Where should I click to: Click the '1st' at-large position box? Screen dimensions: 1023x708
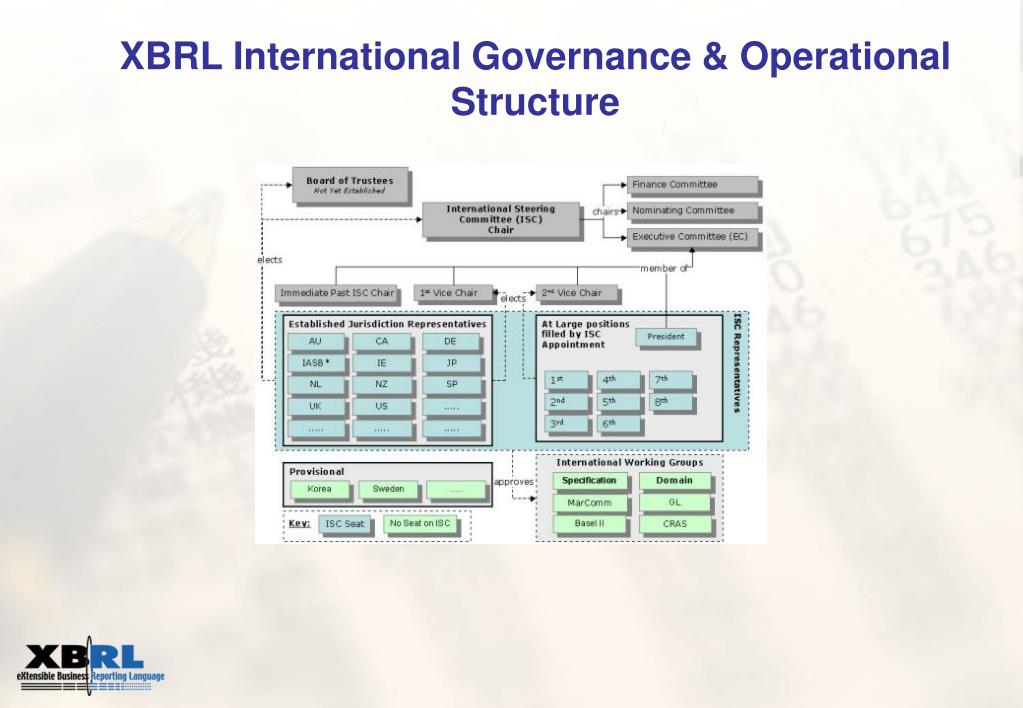[x=565, y=380]
